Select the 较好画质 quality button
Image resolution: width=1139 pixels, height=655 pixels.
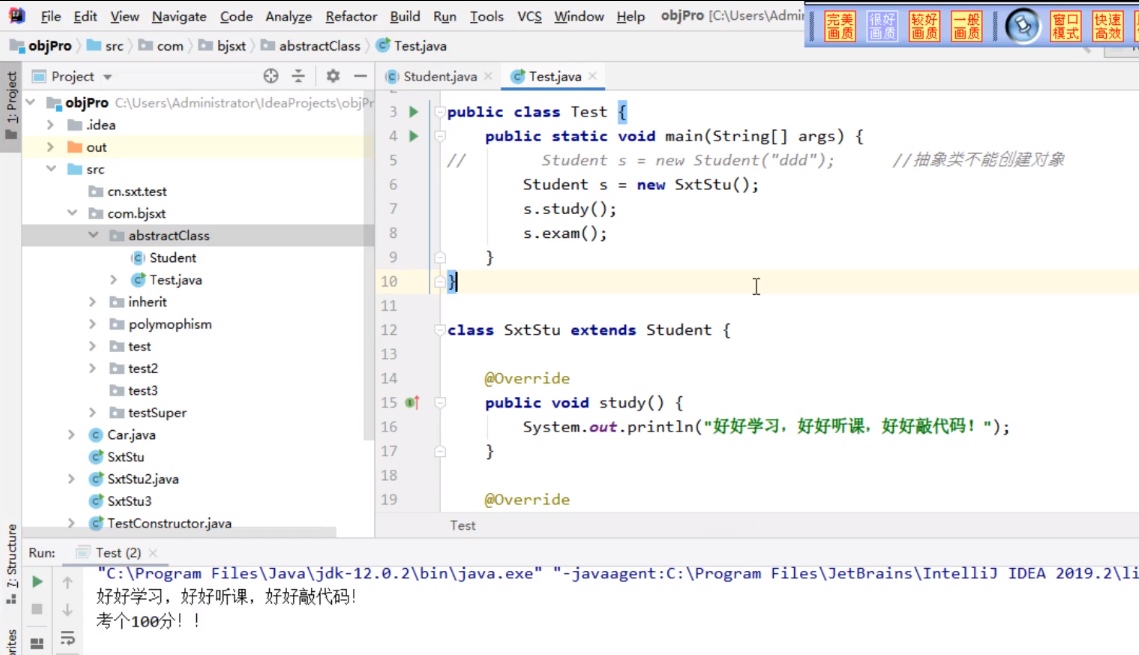click(924, 27)
